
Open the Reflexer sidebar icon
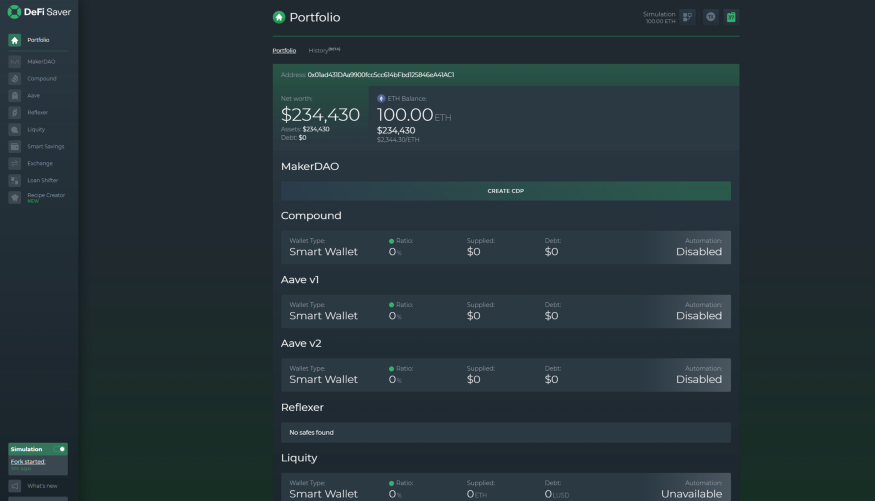tap(15, 113)
